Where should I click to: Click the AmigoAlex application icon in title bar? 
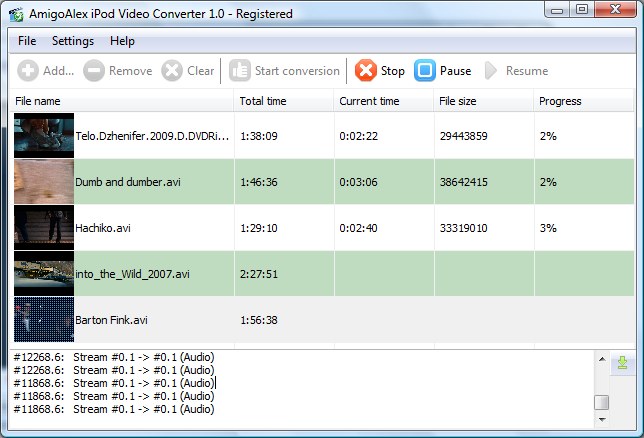pos(16,14)
